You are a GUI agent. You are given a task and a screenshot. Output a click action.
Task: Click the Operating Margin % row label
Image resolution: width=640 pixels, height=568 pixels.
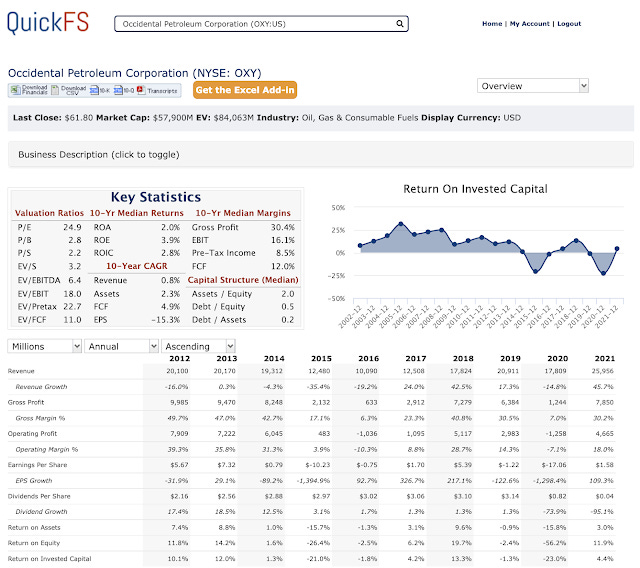click(x=47, y=449)
